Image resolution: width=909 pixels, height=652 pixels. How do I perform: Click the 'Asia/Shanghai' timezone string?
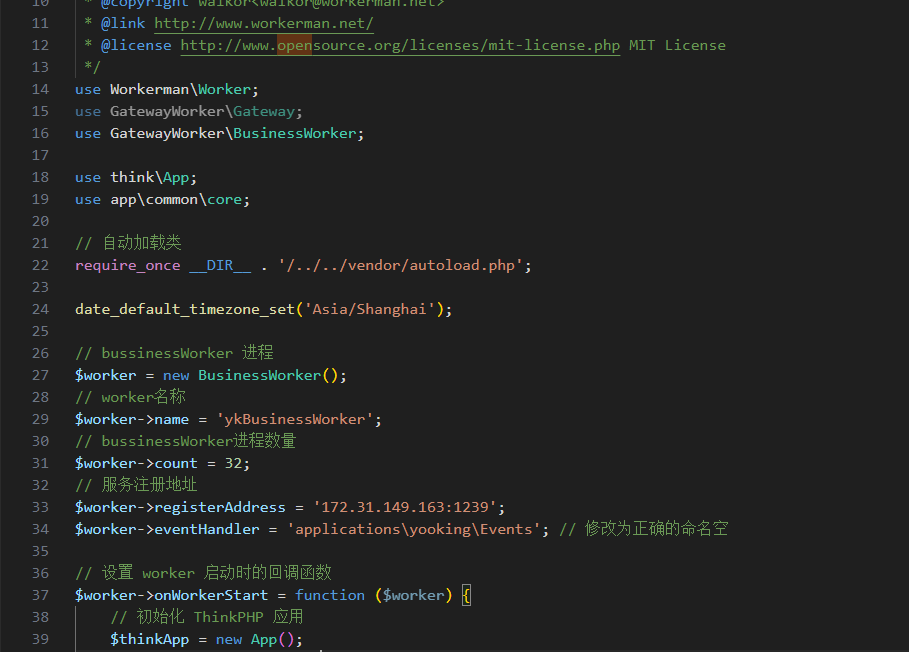pyautogui.click(x=374, y=309)
